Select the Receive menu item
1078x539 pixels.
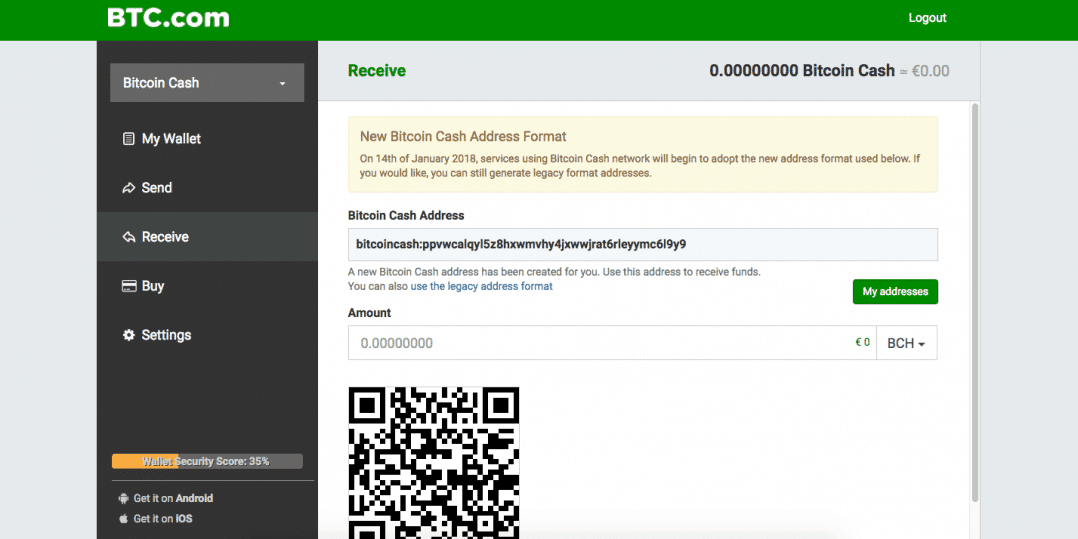[x=207, y=236]
